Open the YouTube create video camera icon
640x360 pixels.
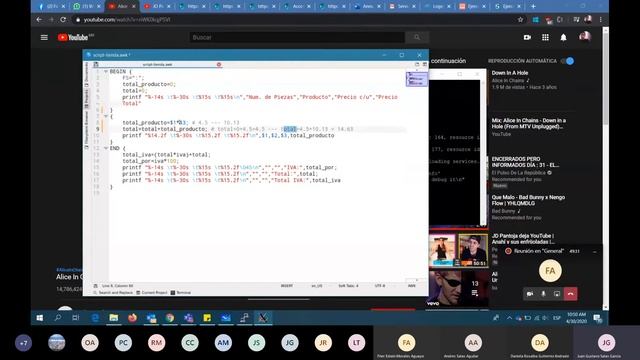click(x=527, y=38)
